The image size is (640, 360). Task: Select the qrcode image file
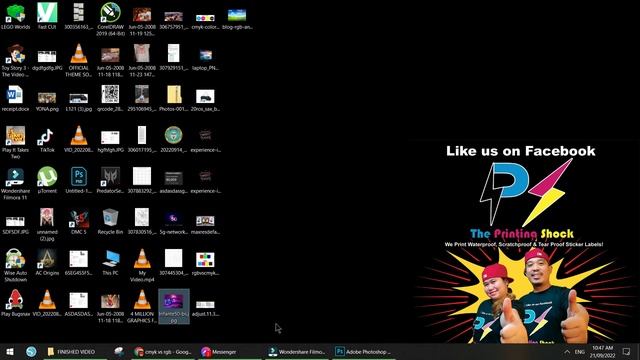[110, 98]
